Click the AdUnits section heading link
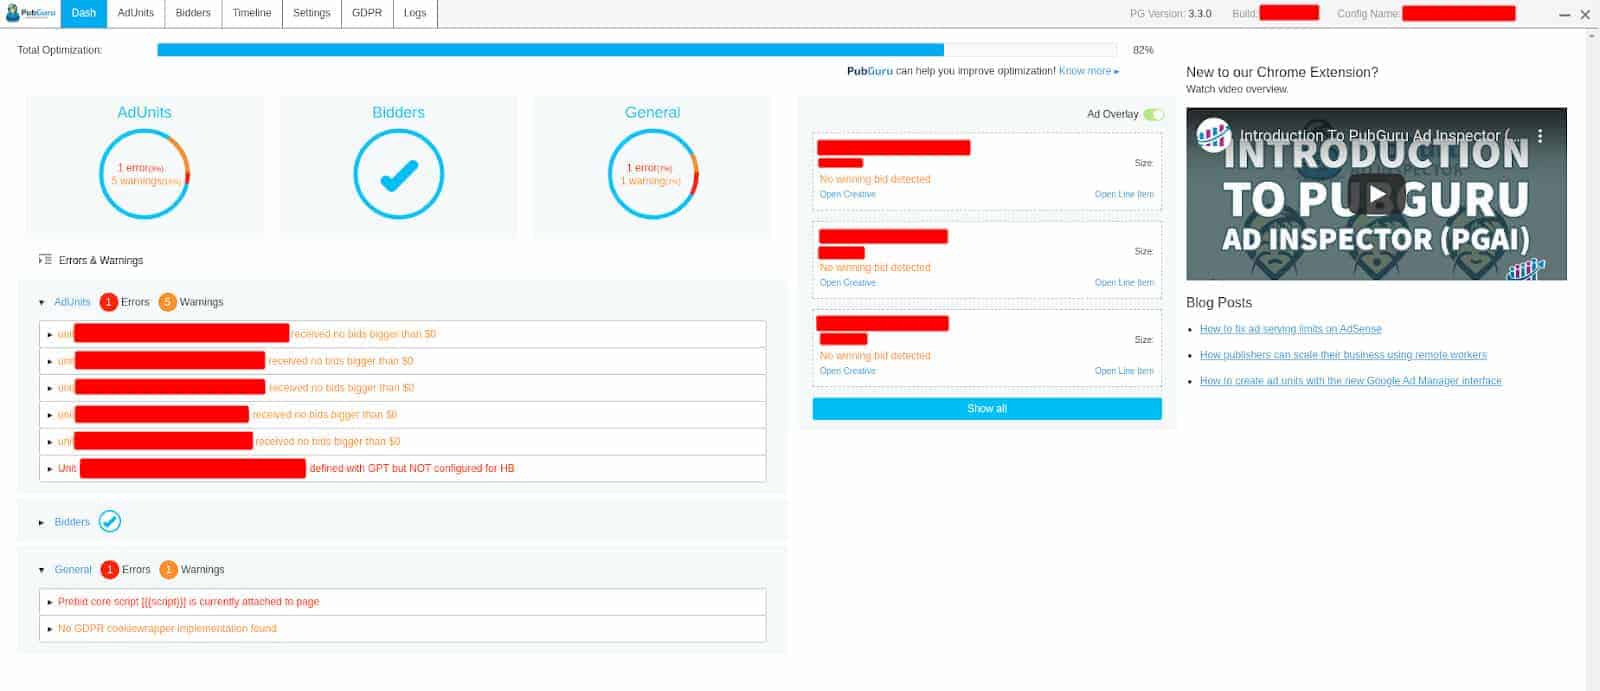The height and width of the screenshot is (691, 1600). pos(72,302)
